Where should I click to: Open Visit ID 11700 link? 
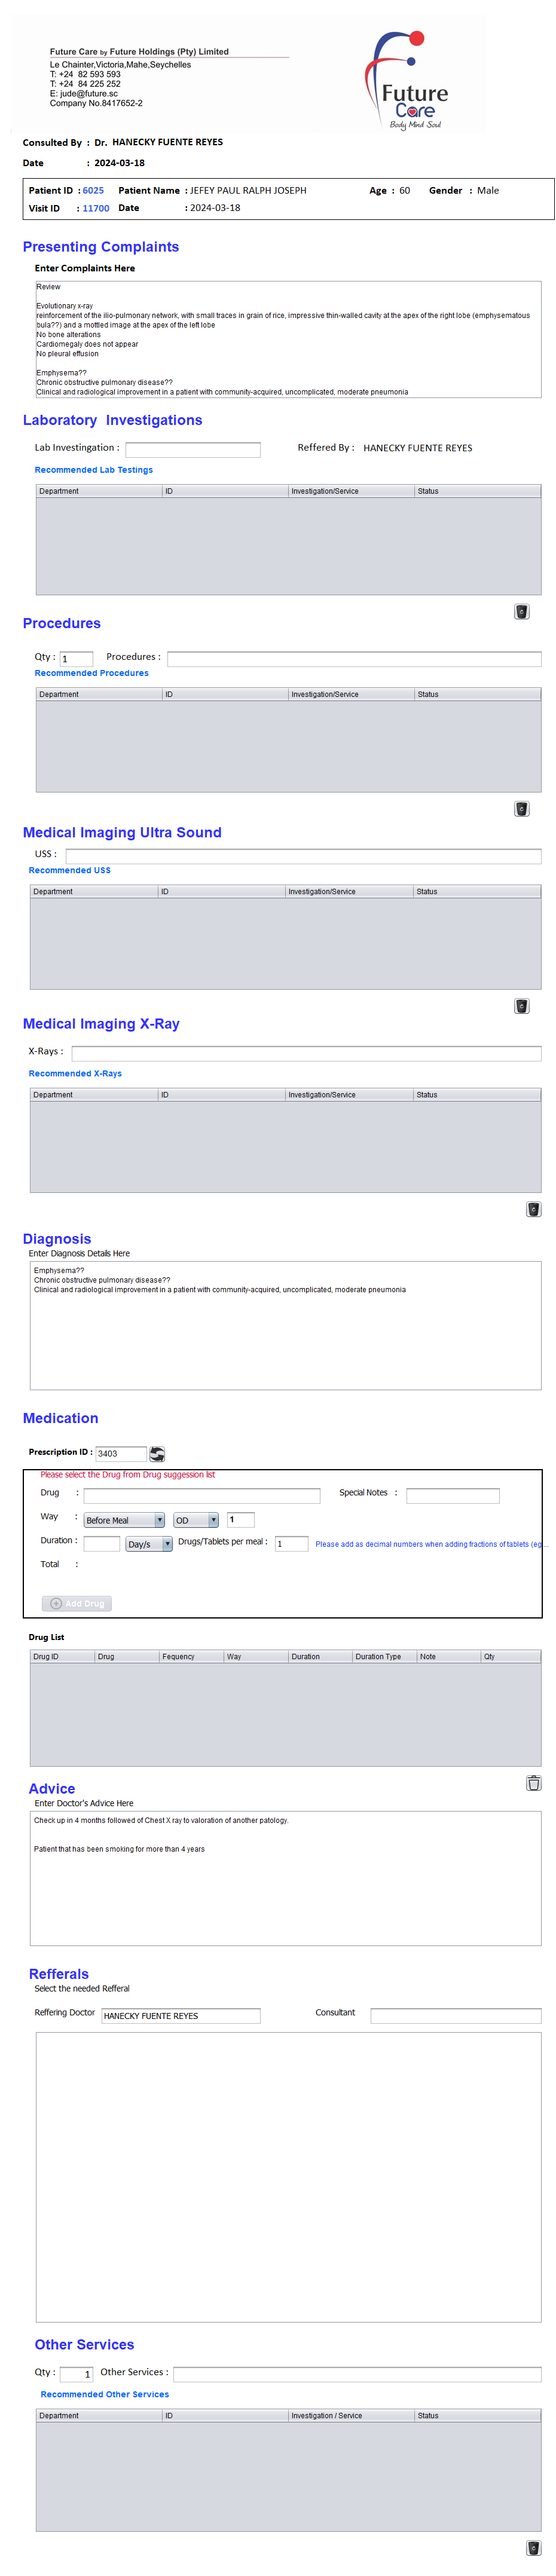point(96,209)
